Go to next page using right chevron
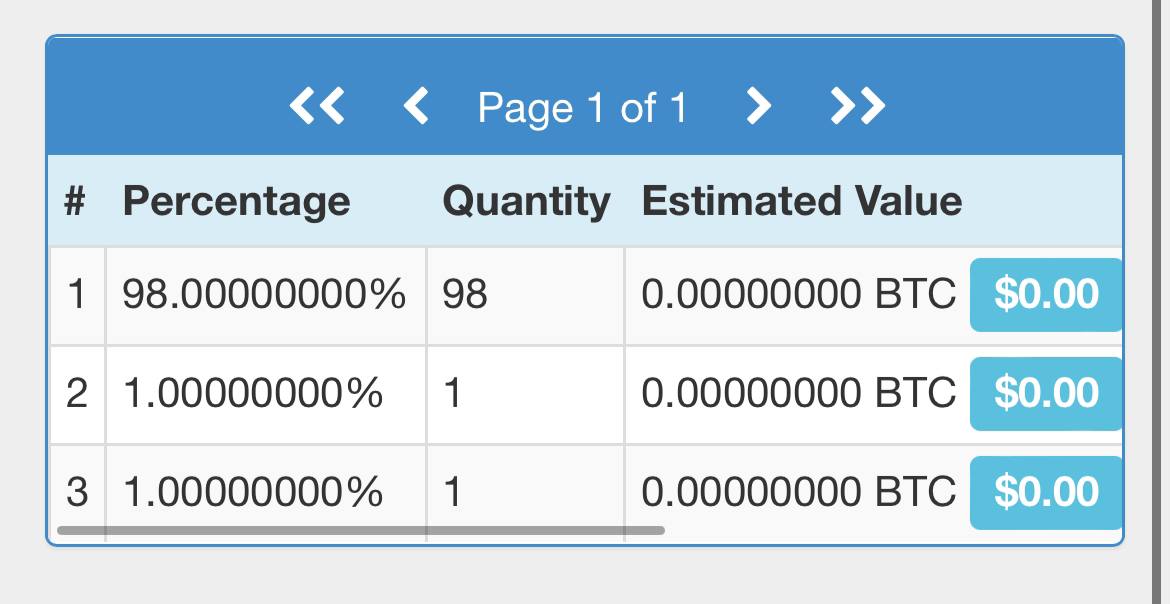The width and height of the screenshot is (1170, 604). click(x=759, y=106)
